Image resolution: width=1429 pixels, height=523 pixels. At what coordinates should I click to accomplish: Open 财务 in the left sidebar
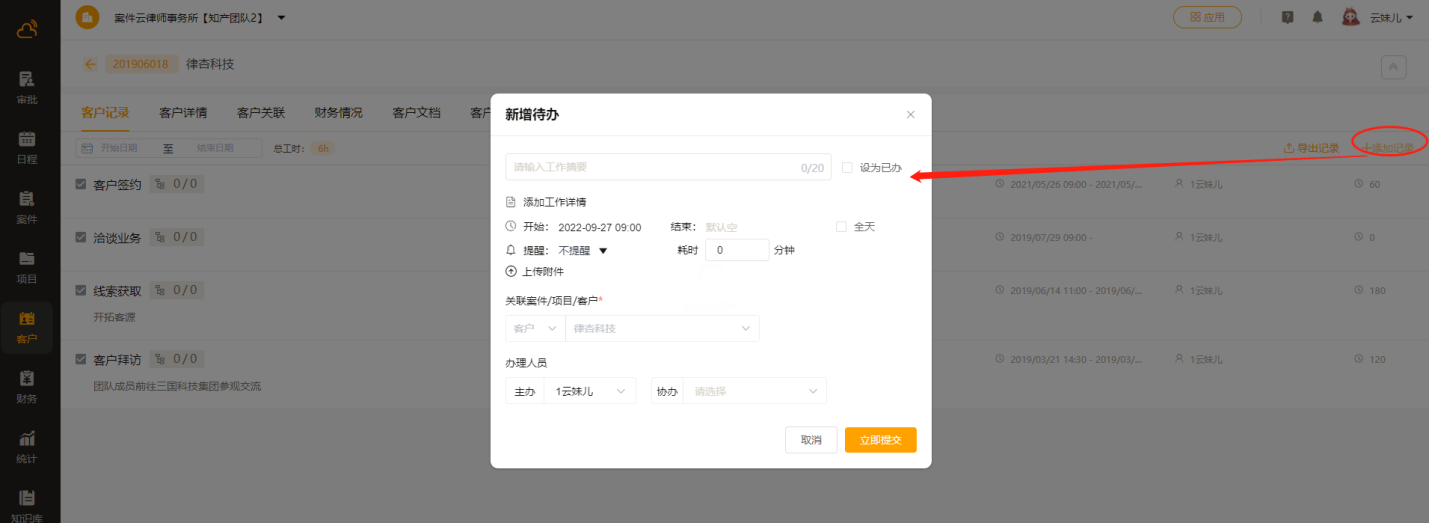(27, 387)
